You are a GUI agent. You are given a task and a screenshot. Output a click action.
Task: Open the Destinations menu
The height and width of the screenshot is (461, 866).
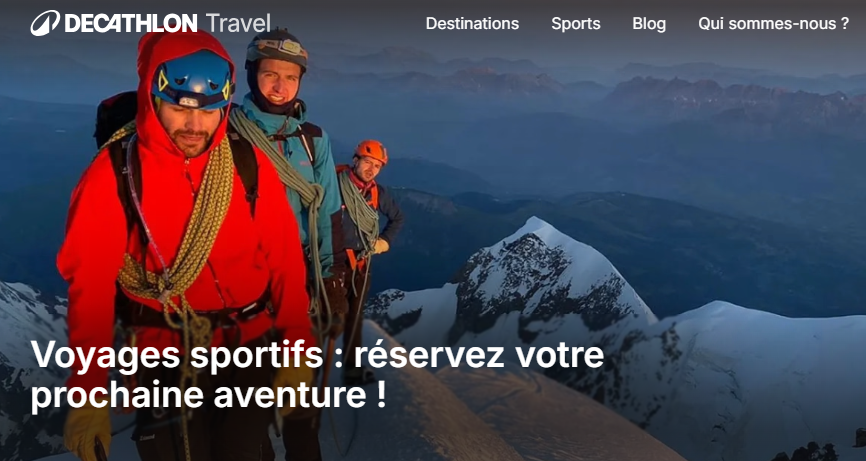[x=472, y=24]
